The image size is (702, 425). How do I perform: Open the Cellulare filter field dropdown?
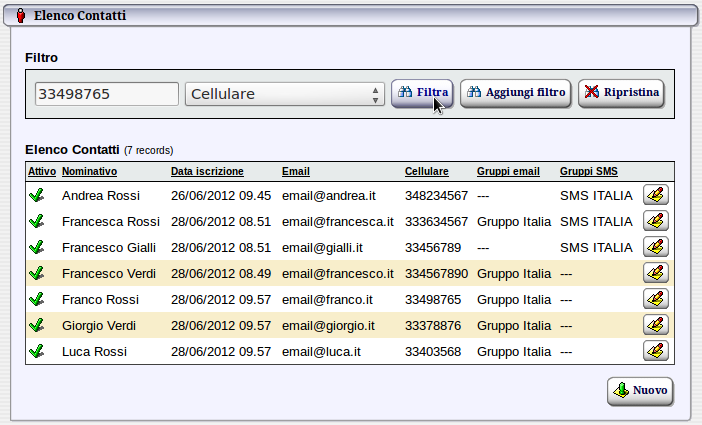point(285,94)
